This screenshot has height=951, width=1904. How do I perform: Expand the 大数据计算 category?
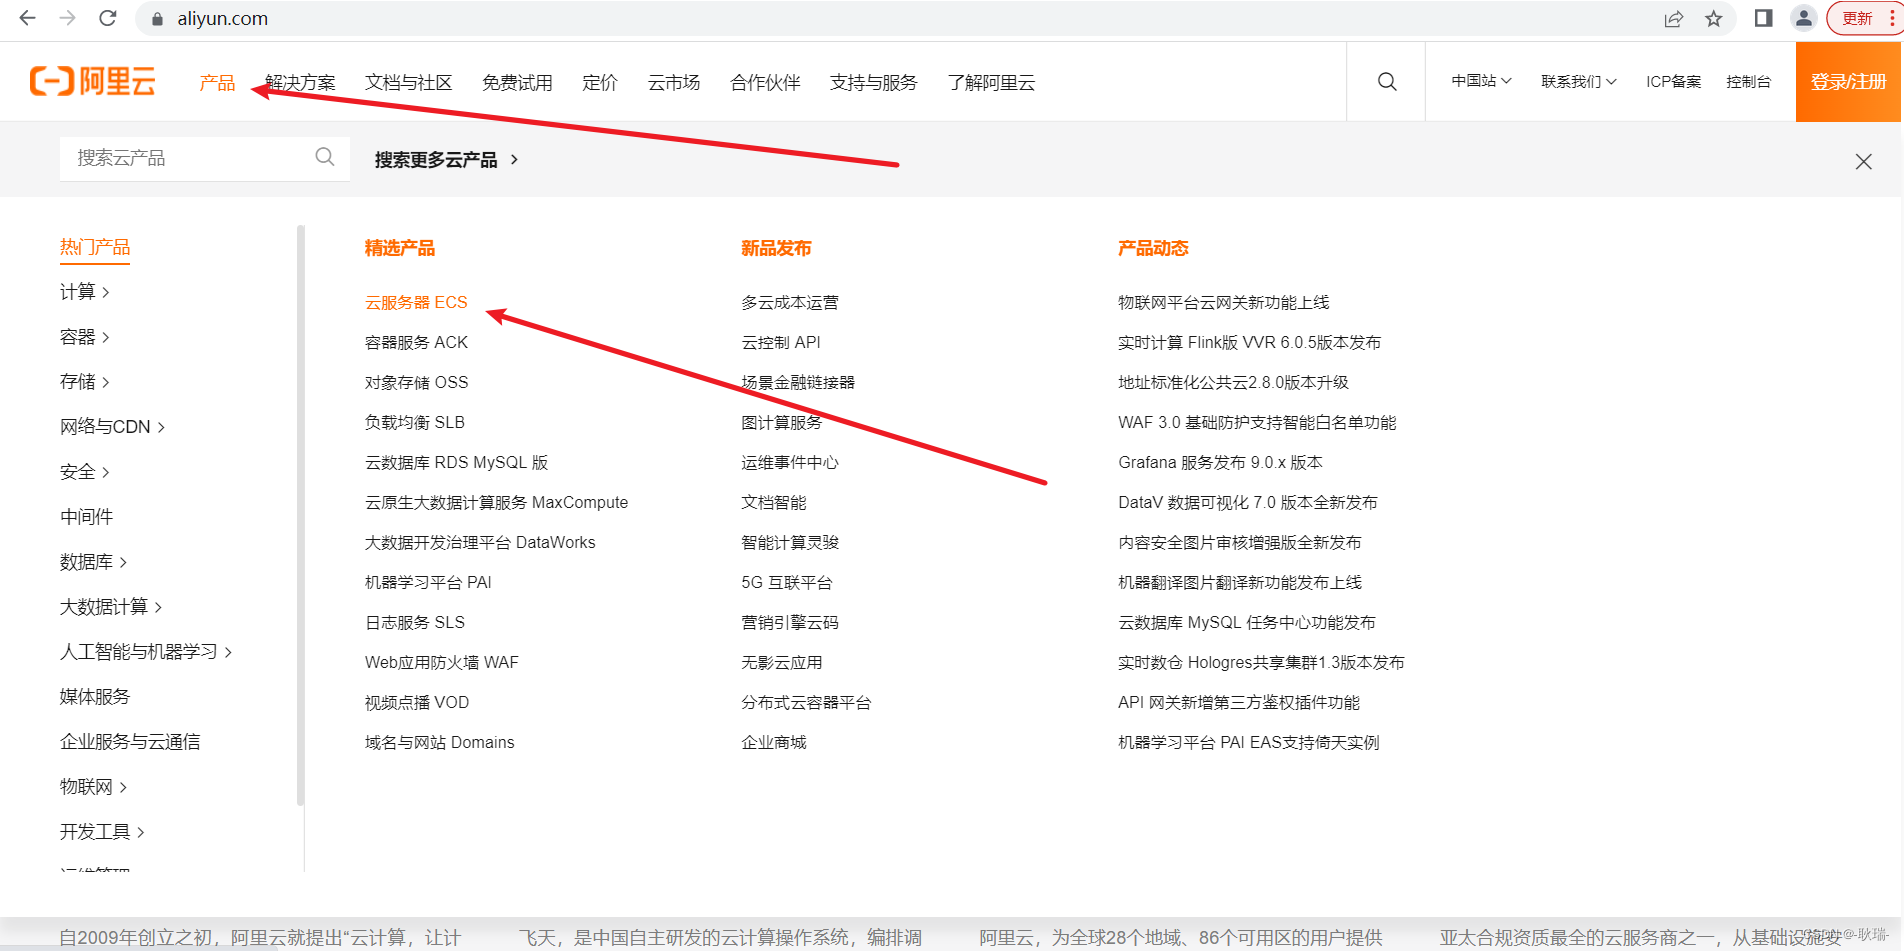tap(111, 607)
